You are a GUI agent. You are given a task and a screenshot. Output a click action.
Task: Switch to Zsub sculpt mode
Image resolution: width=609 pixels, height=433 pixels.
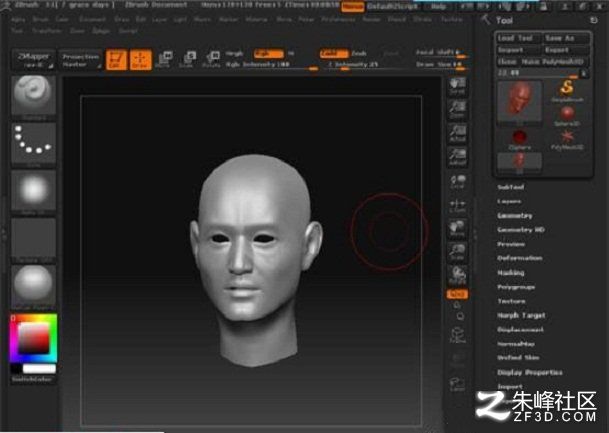tap(359, 54)
